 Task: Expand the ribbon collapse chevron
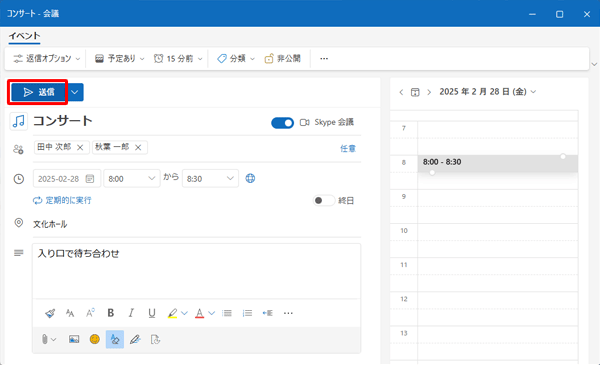(594, 64)
